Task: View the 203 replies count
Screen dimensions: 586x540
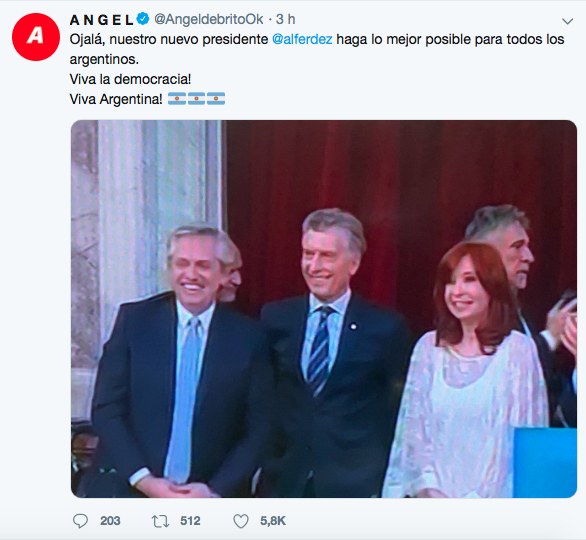Action: [x=110, y=521]
